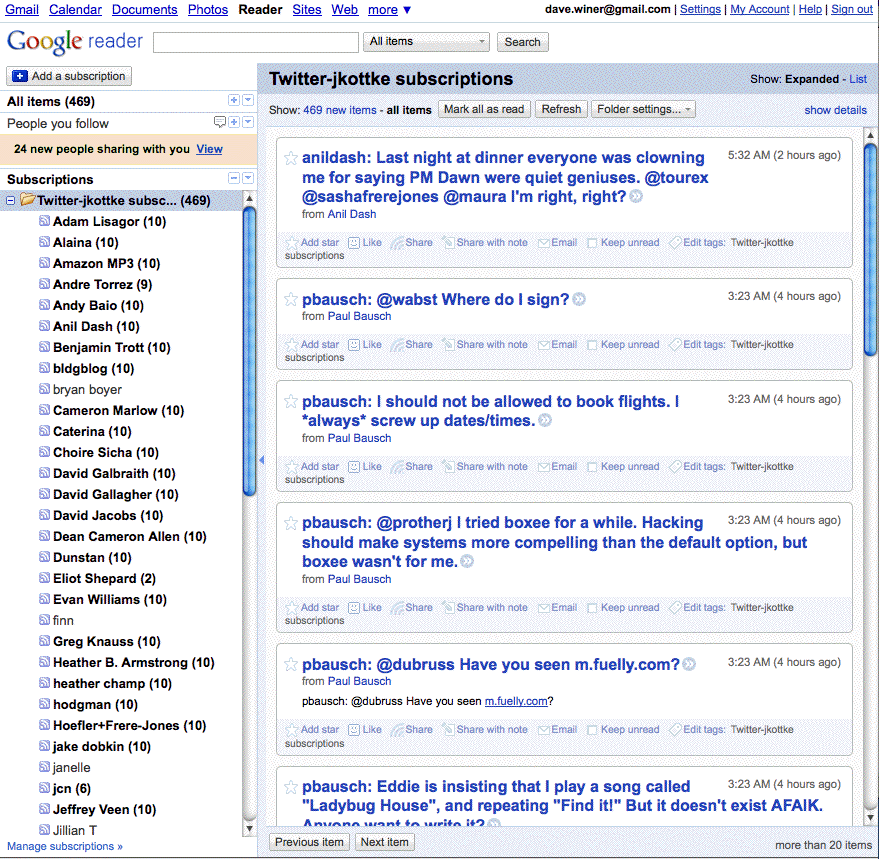Open the Folder settings dropdown
The width and height of the screenshot is (879, 859).
coord(643,110)
